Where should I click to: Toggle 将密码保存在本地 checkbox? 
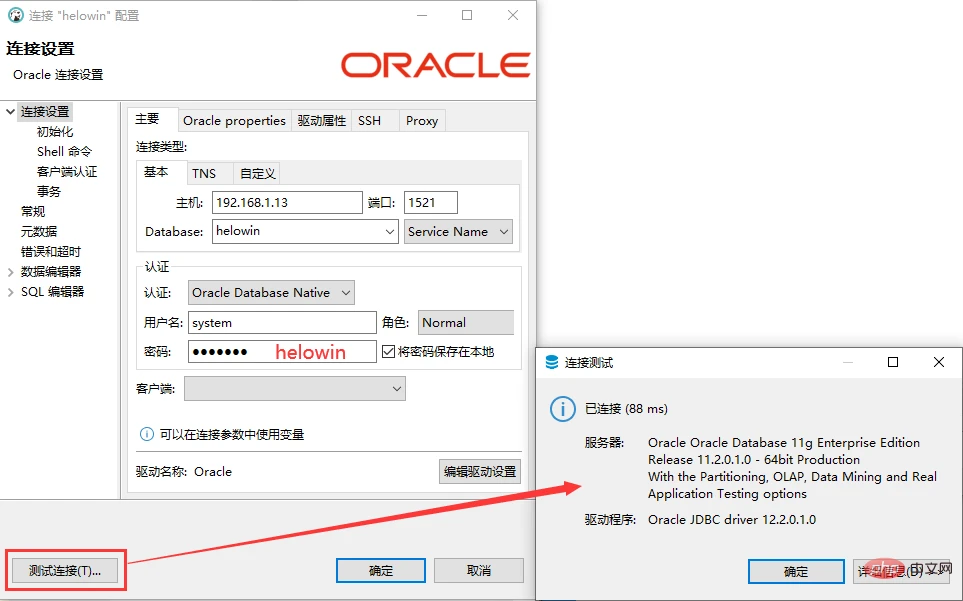tap(388, 352)
